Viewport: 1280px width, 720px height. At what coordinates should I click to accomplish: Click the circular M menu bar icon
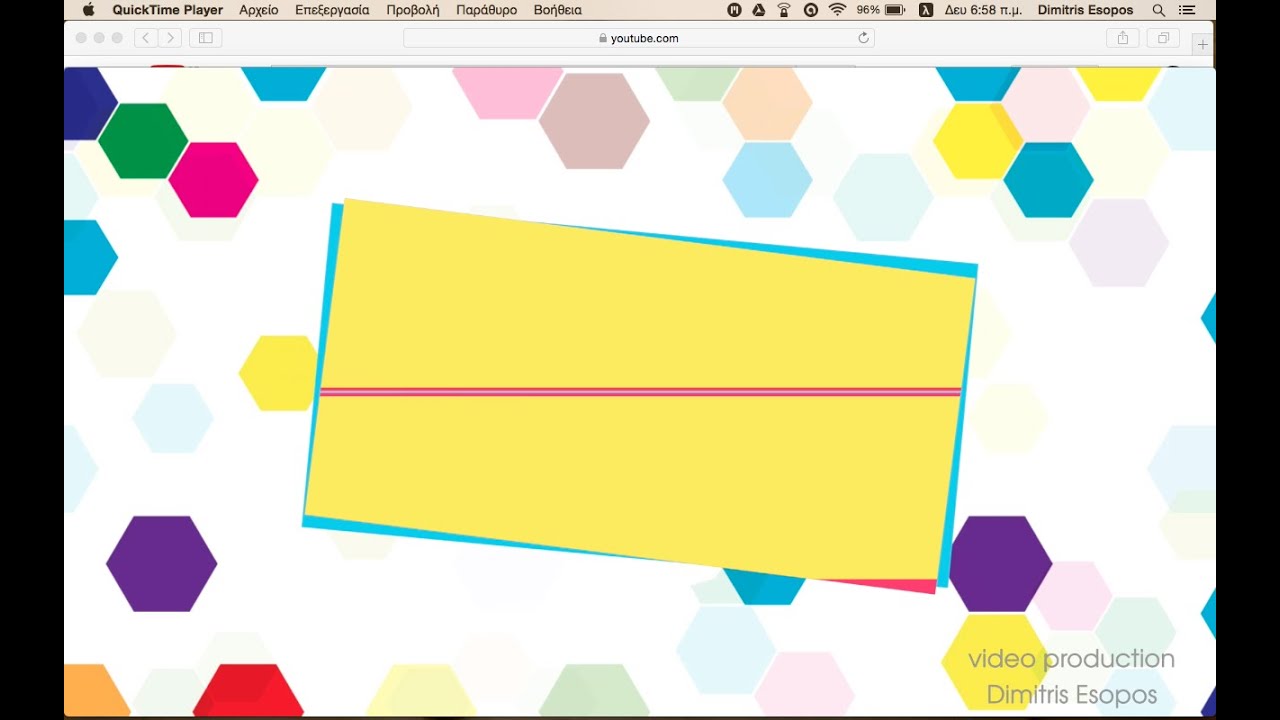[735, 10]
